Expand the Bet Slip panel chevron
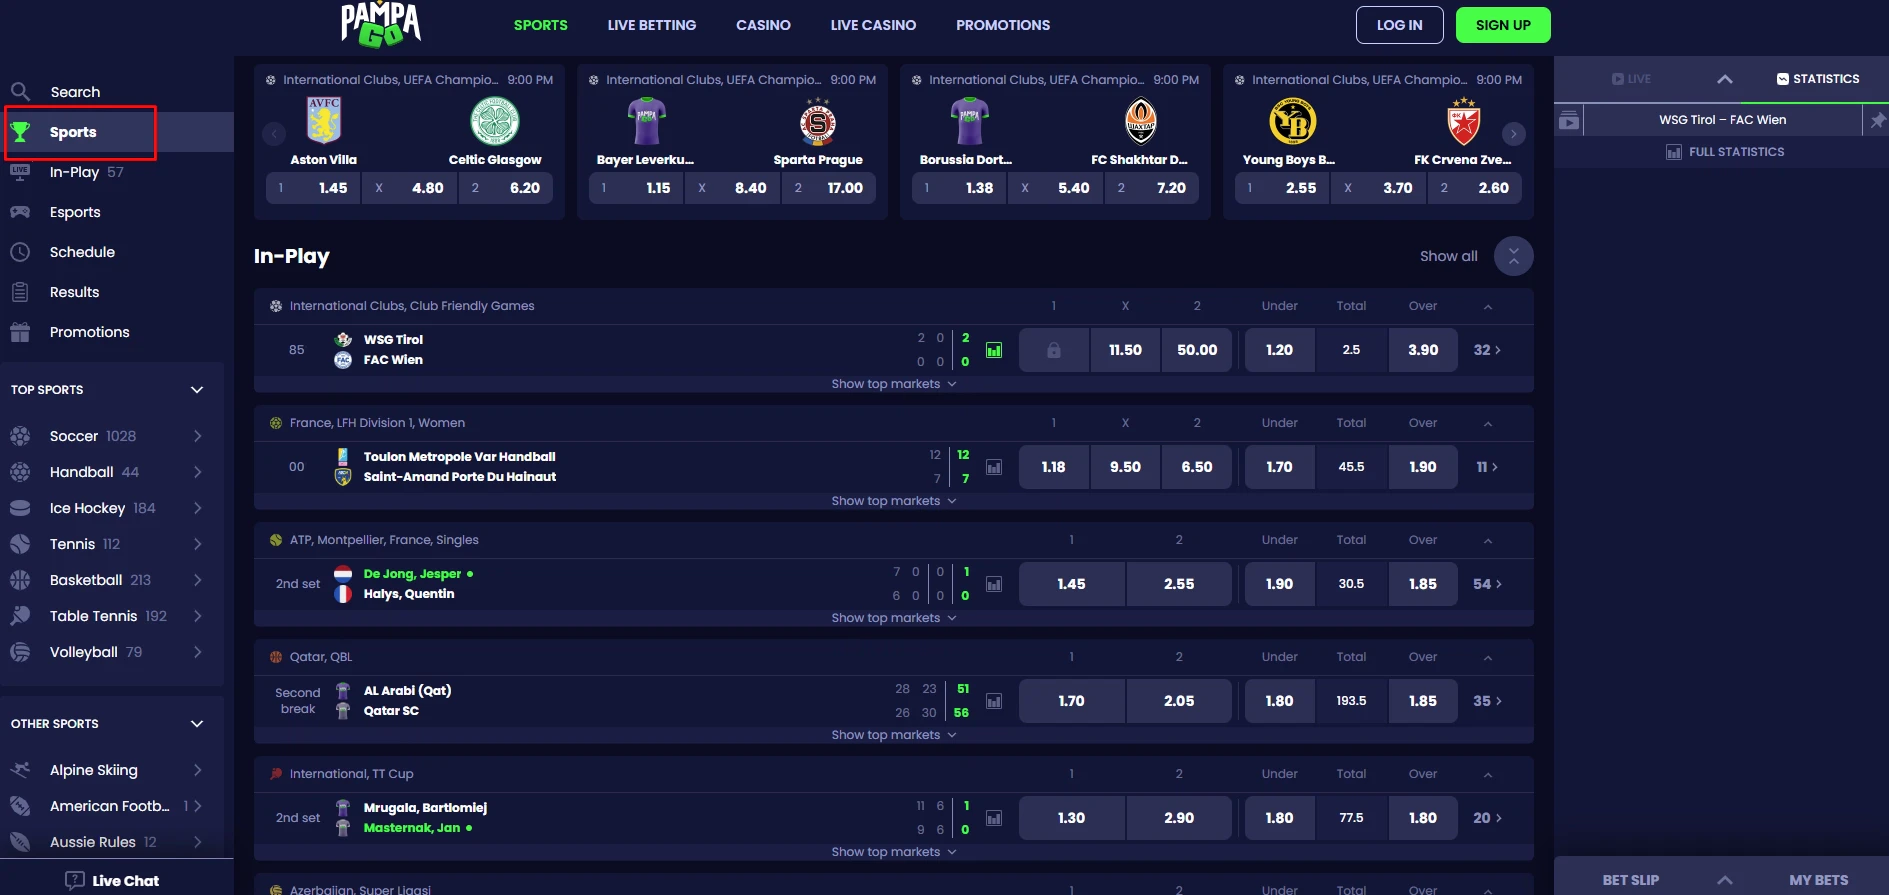 click(1725, 880)
